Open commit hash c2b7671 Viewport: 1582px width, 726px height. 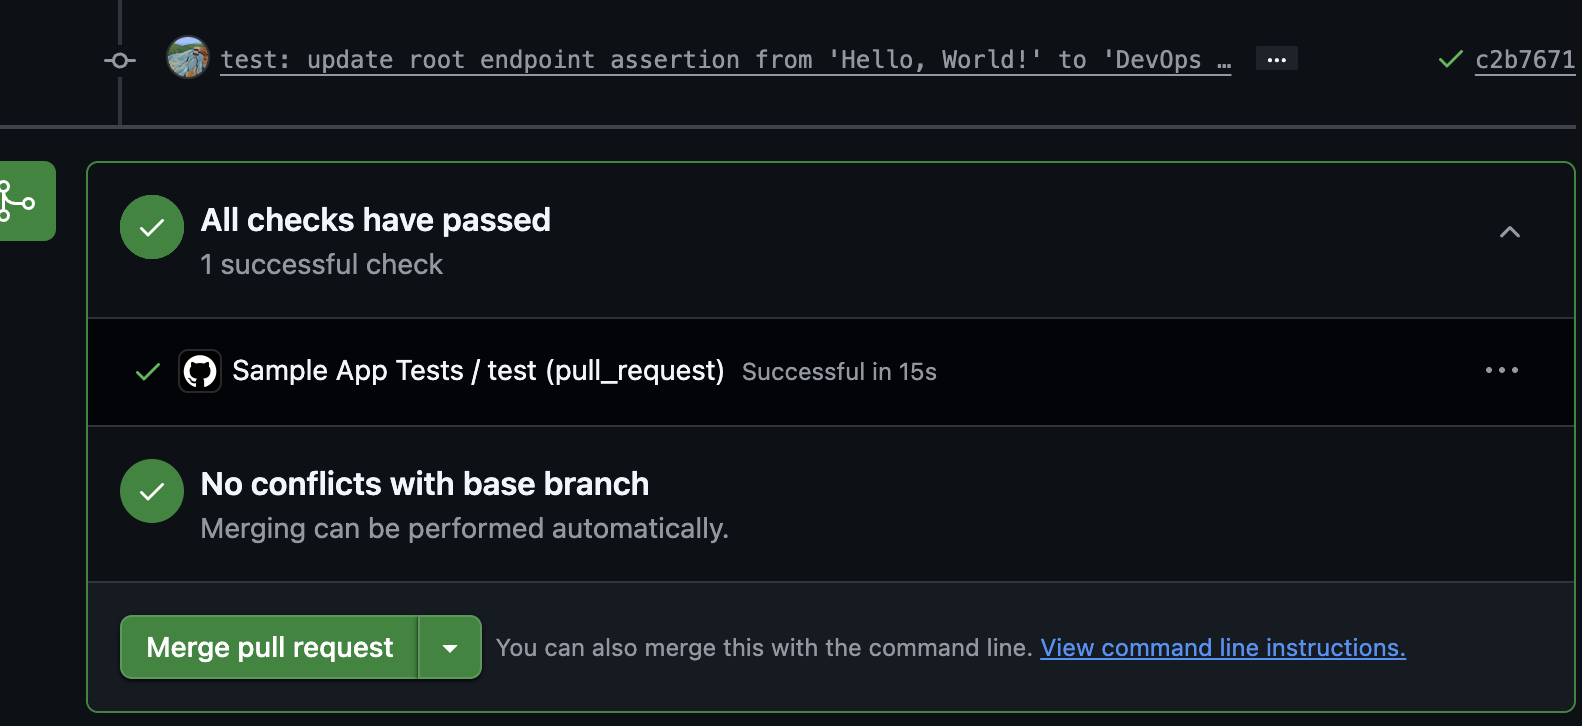(x=1525, y=60)
